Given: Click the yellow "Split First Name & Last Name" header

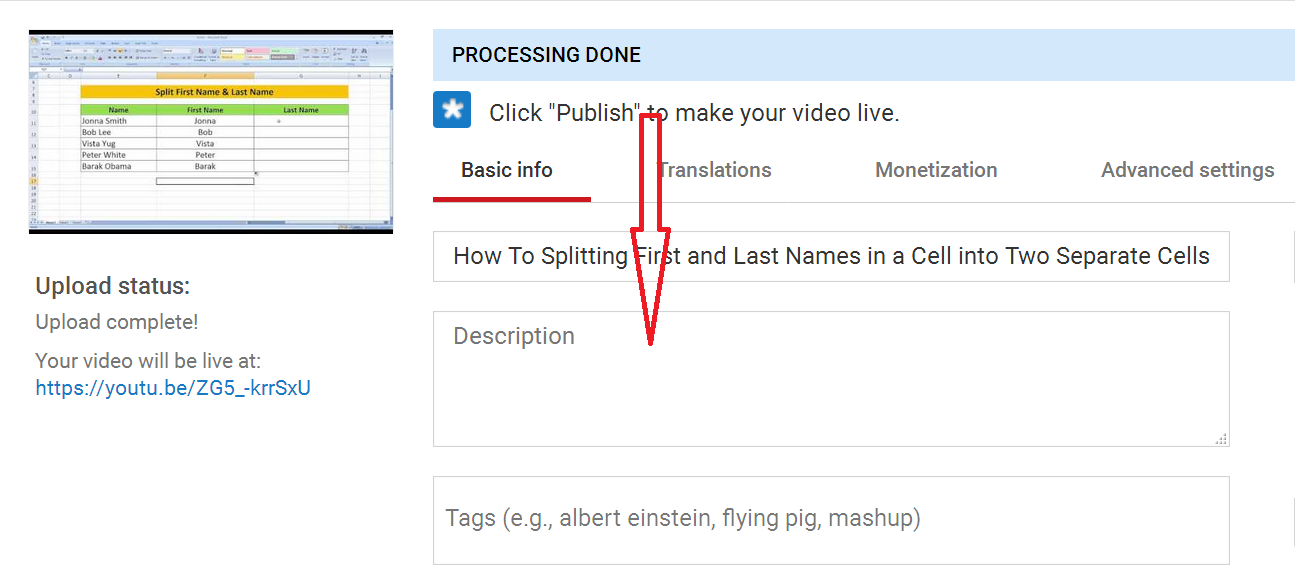Looking at the screenshot, I should (214, 92).
